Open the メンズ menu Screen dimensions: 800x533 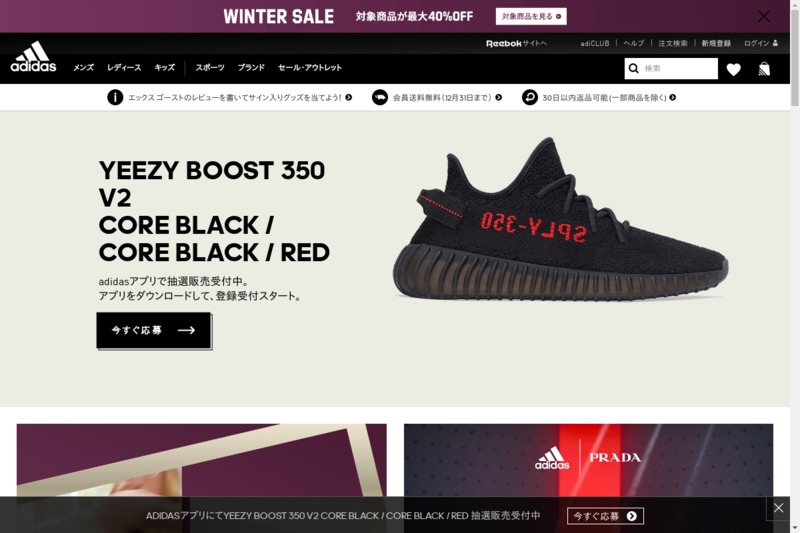[84, 67]
